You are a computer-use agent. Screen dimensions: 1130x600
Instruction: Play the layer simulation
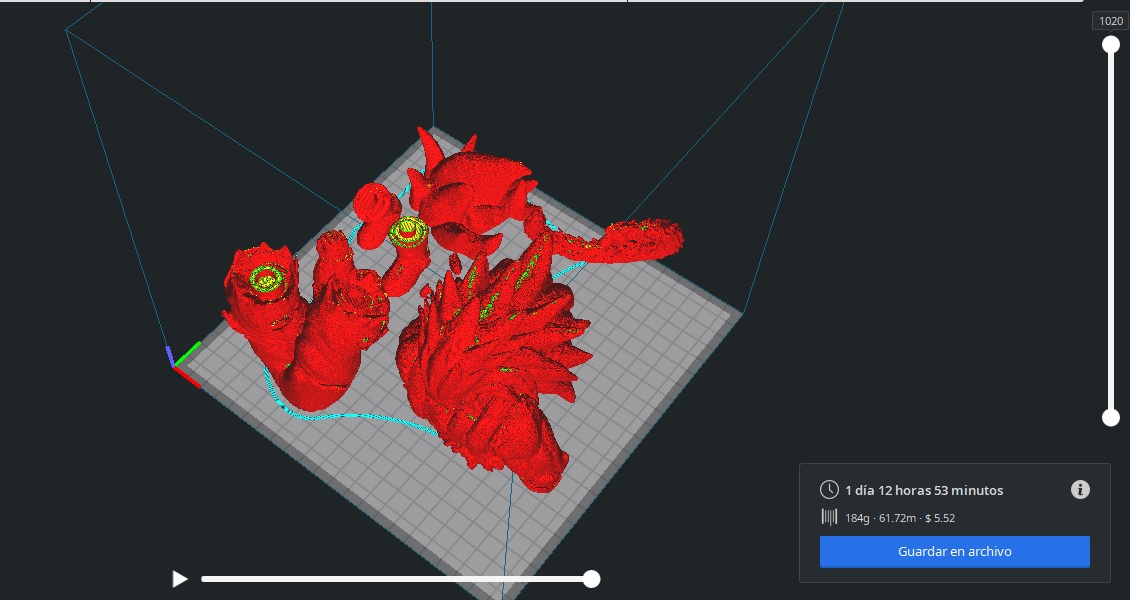coord(179,578)
